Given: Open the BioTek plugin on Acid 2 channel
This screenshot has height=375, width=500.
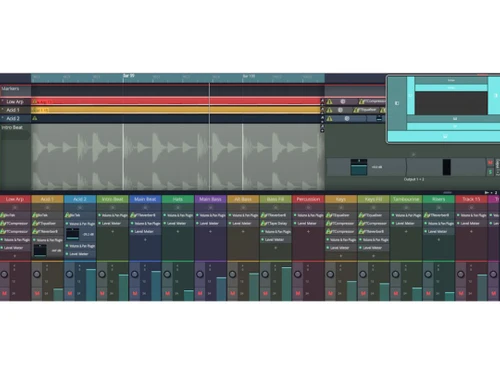Looking at the screenshot, I should (80, 215).
